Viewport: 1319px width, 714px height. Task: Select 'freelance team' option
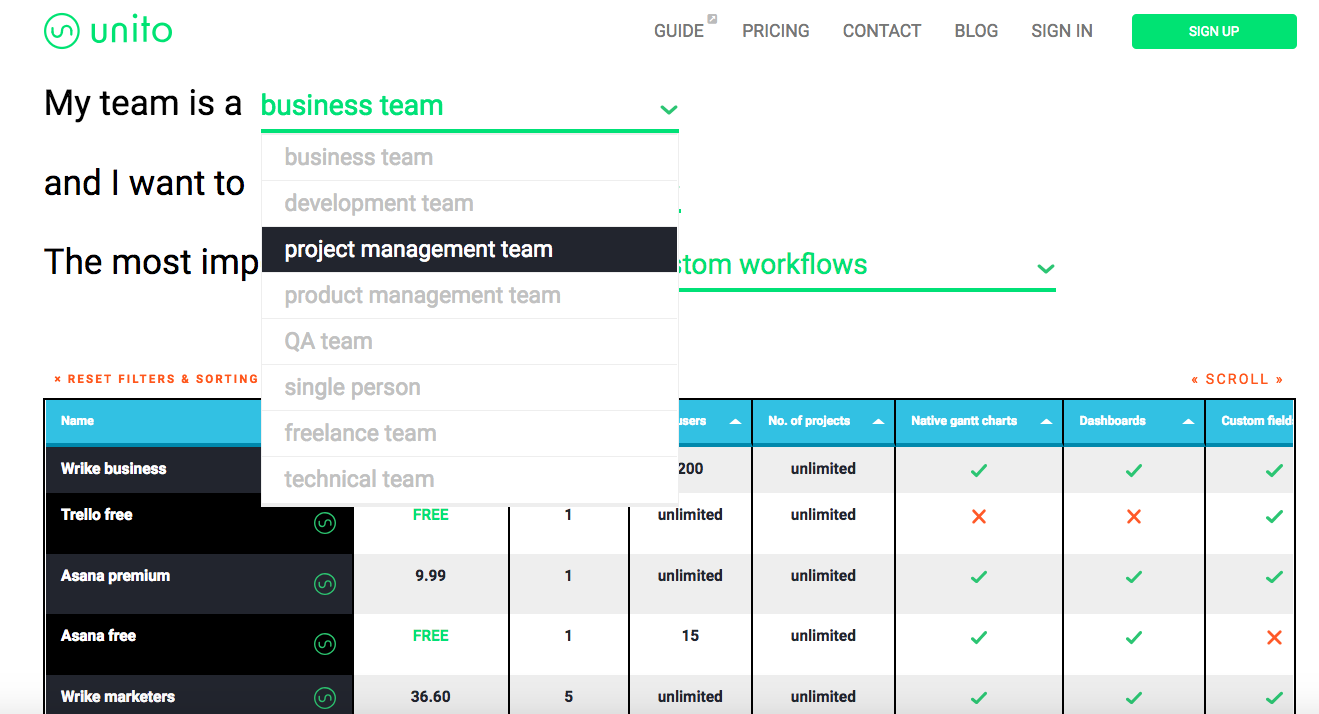coord(470,433)
